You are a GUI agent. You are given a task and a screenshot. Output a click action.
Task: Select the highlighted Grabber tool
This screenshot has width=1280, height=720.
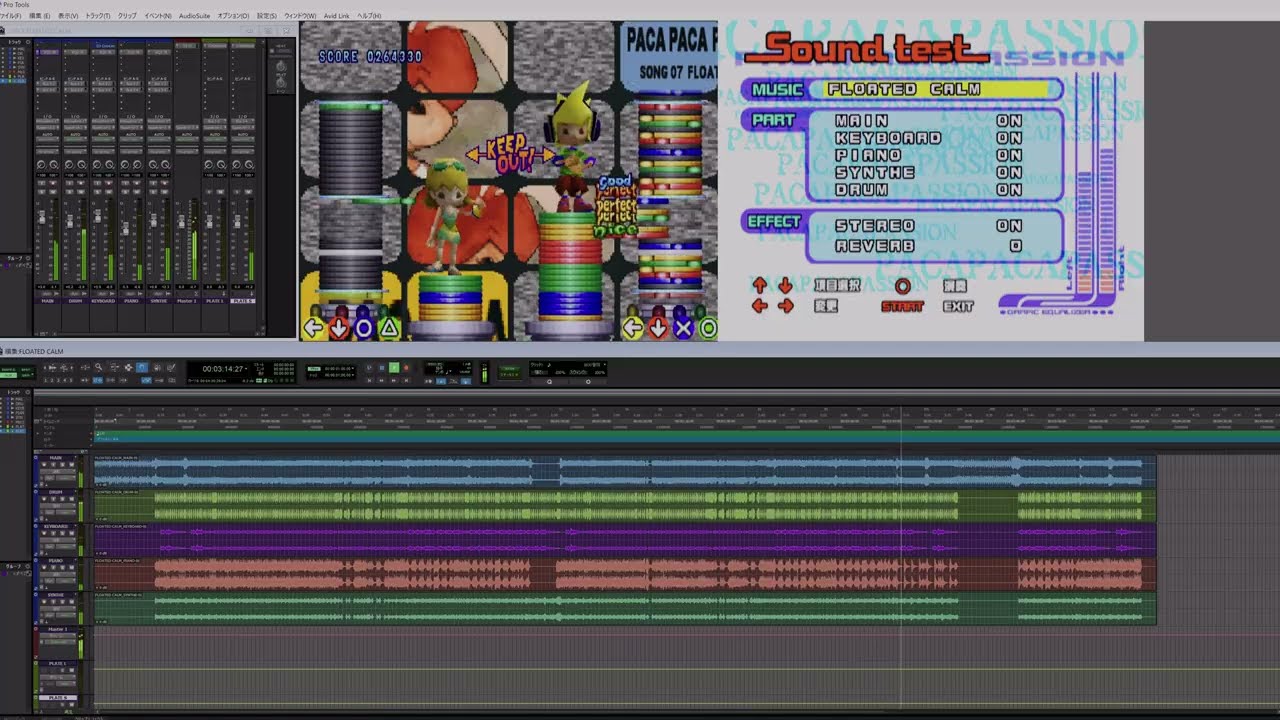(142, 368)
